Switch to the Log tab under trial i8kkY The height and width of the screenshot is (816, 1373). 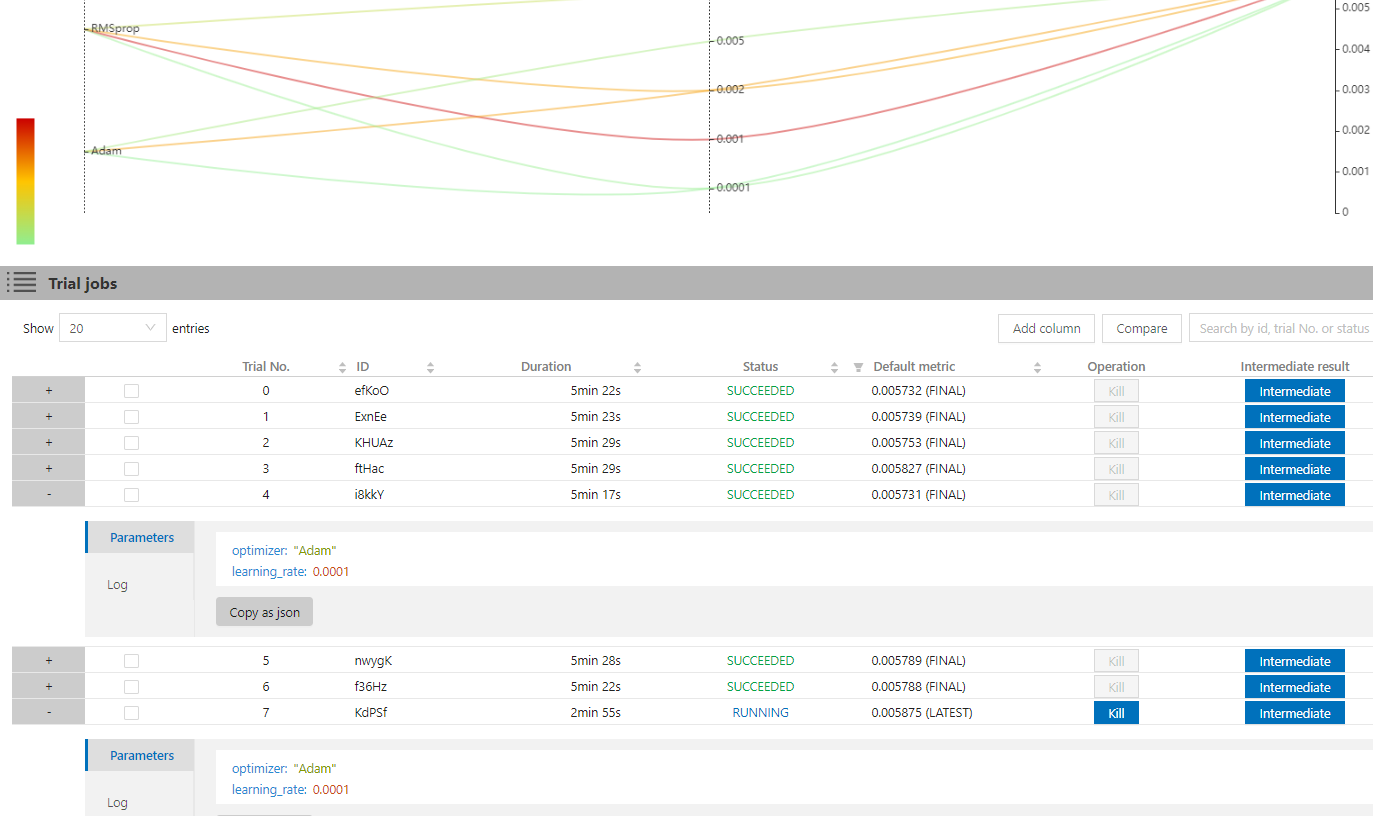click(117, 585)
